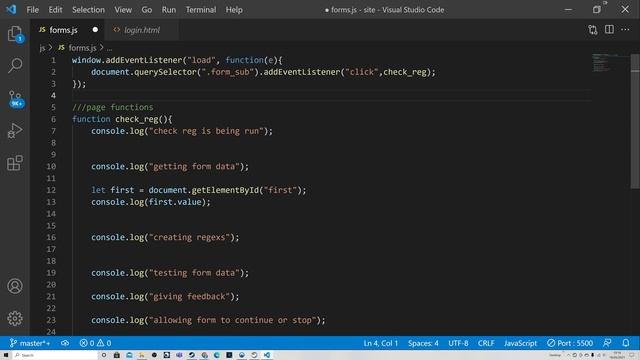Click "giving feedback" string on line 21
Viewport: 640px width, 360px height.
(189, 297)
